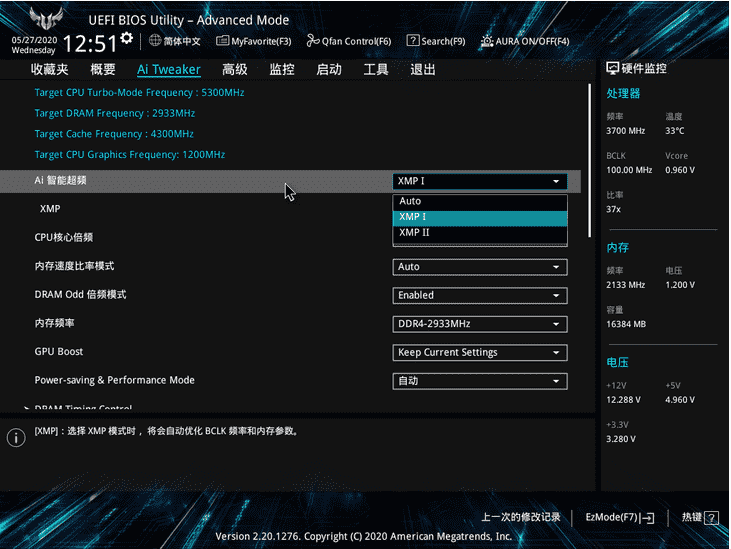Viewport: 731px width, 549px height.
Task: Click the TUF logo emblem
Action: [x=46, y=18]
